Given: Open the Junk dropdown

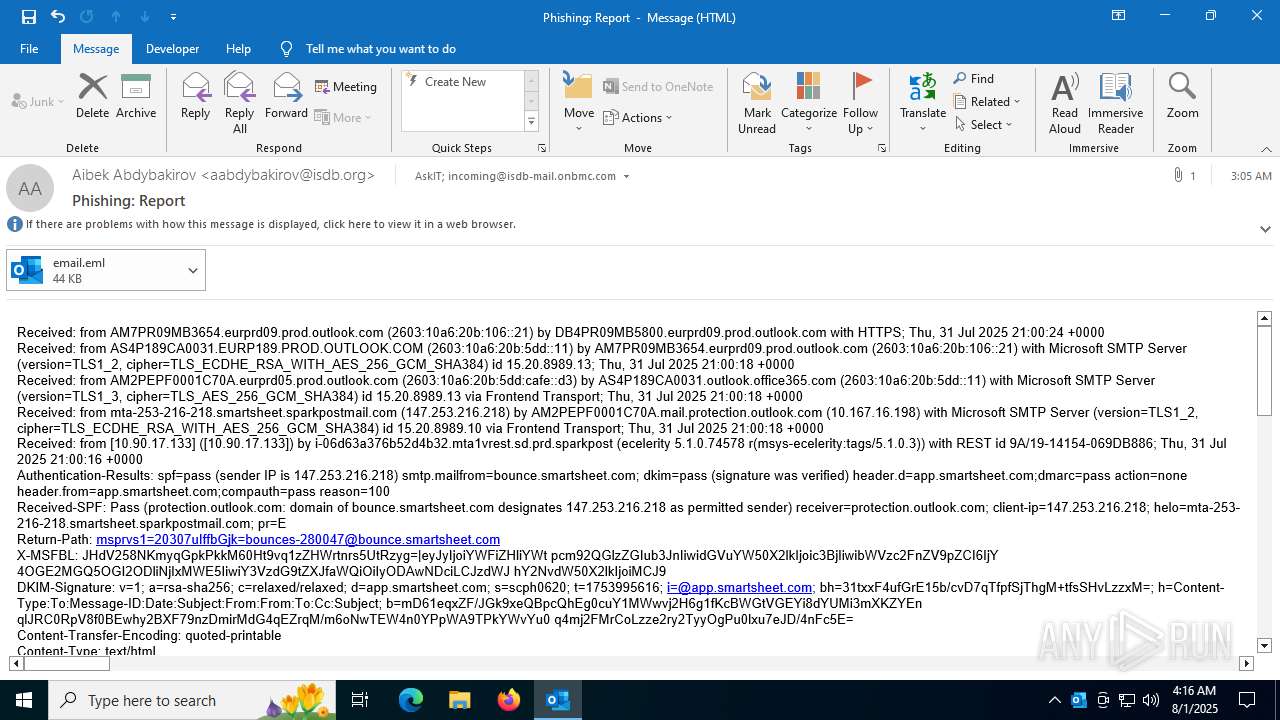Looking at the screenshot, I should pyautogui.click(x=38, y=101).
